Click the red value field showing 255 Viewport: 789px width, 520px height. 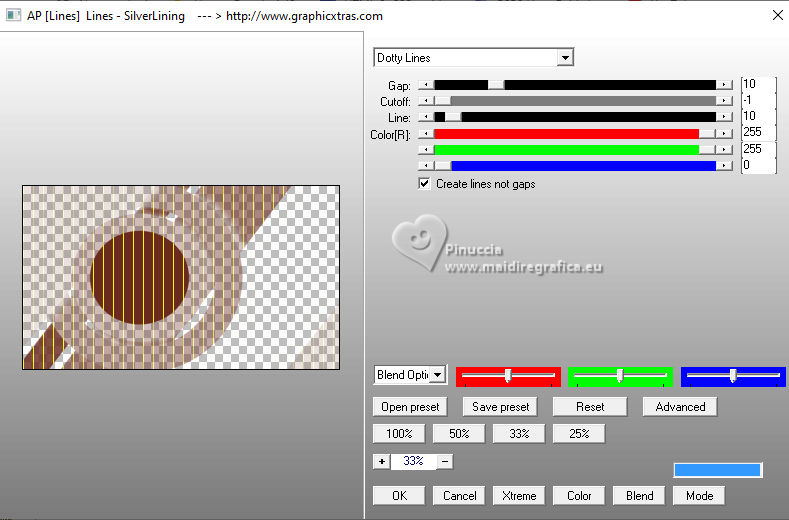click(x=758, y=132)
